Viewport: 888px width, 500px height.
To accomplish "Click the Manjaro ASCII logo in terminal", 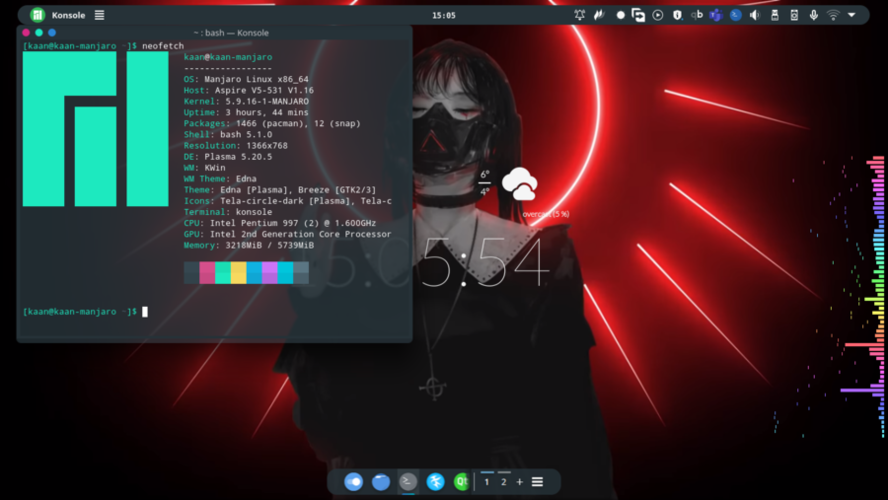I will tap(95, 129).
